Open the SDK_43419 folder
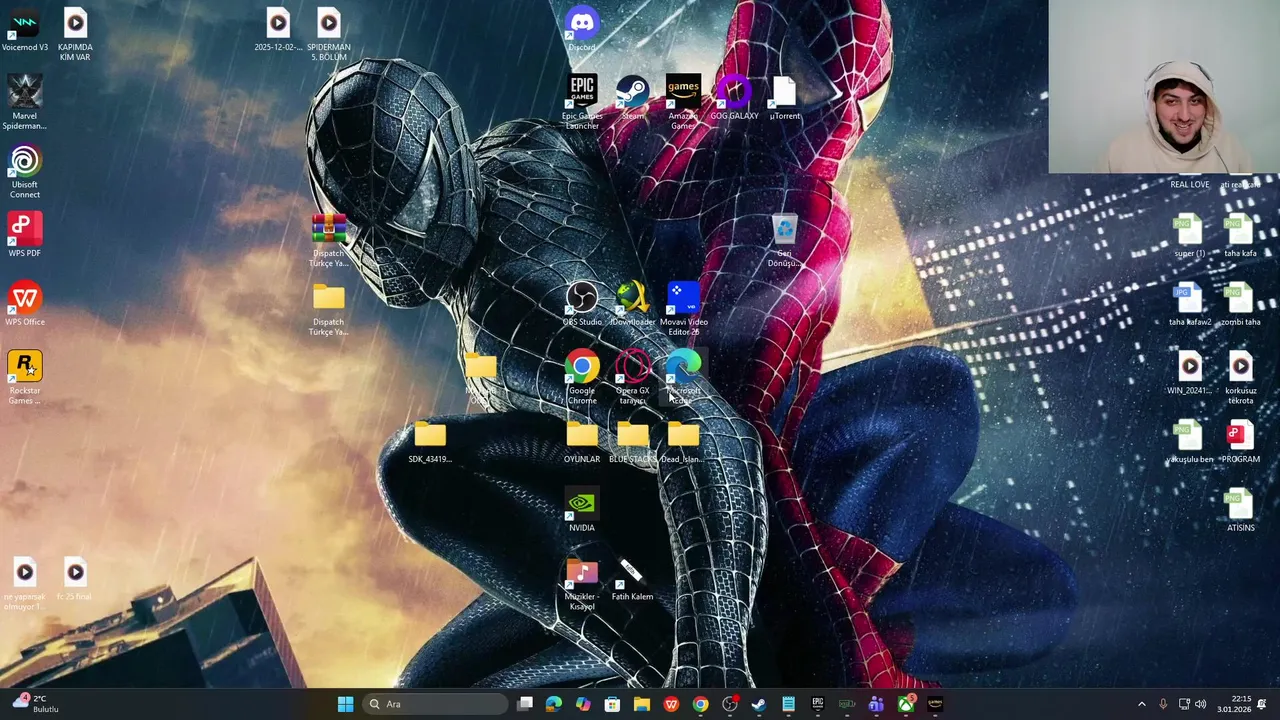The image size is (1280, 720). click(x=430, y=441)
